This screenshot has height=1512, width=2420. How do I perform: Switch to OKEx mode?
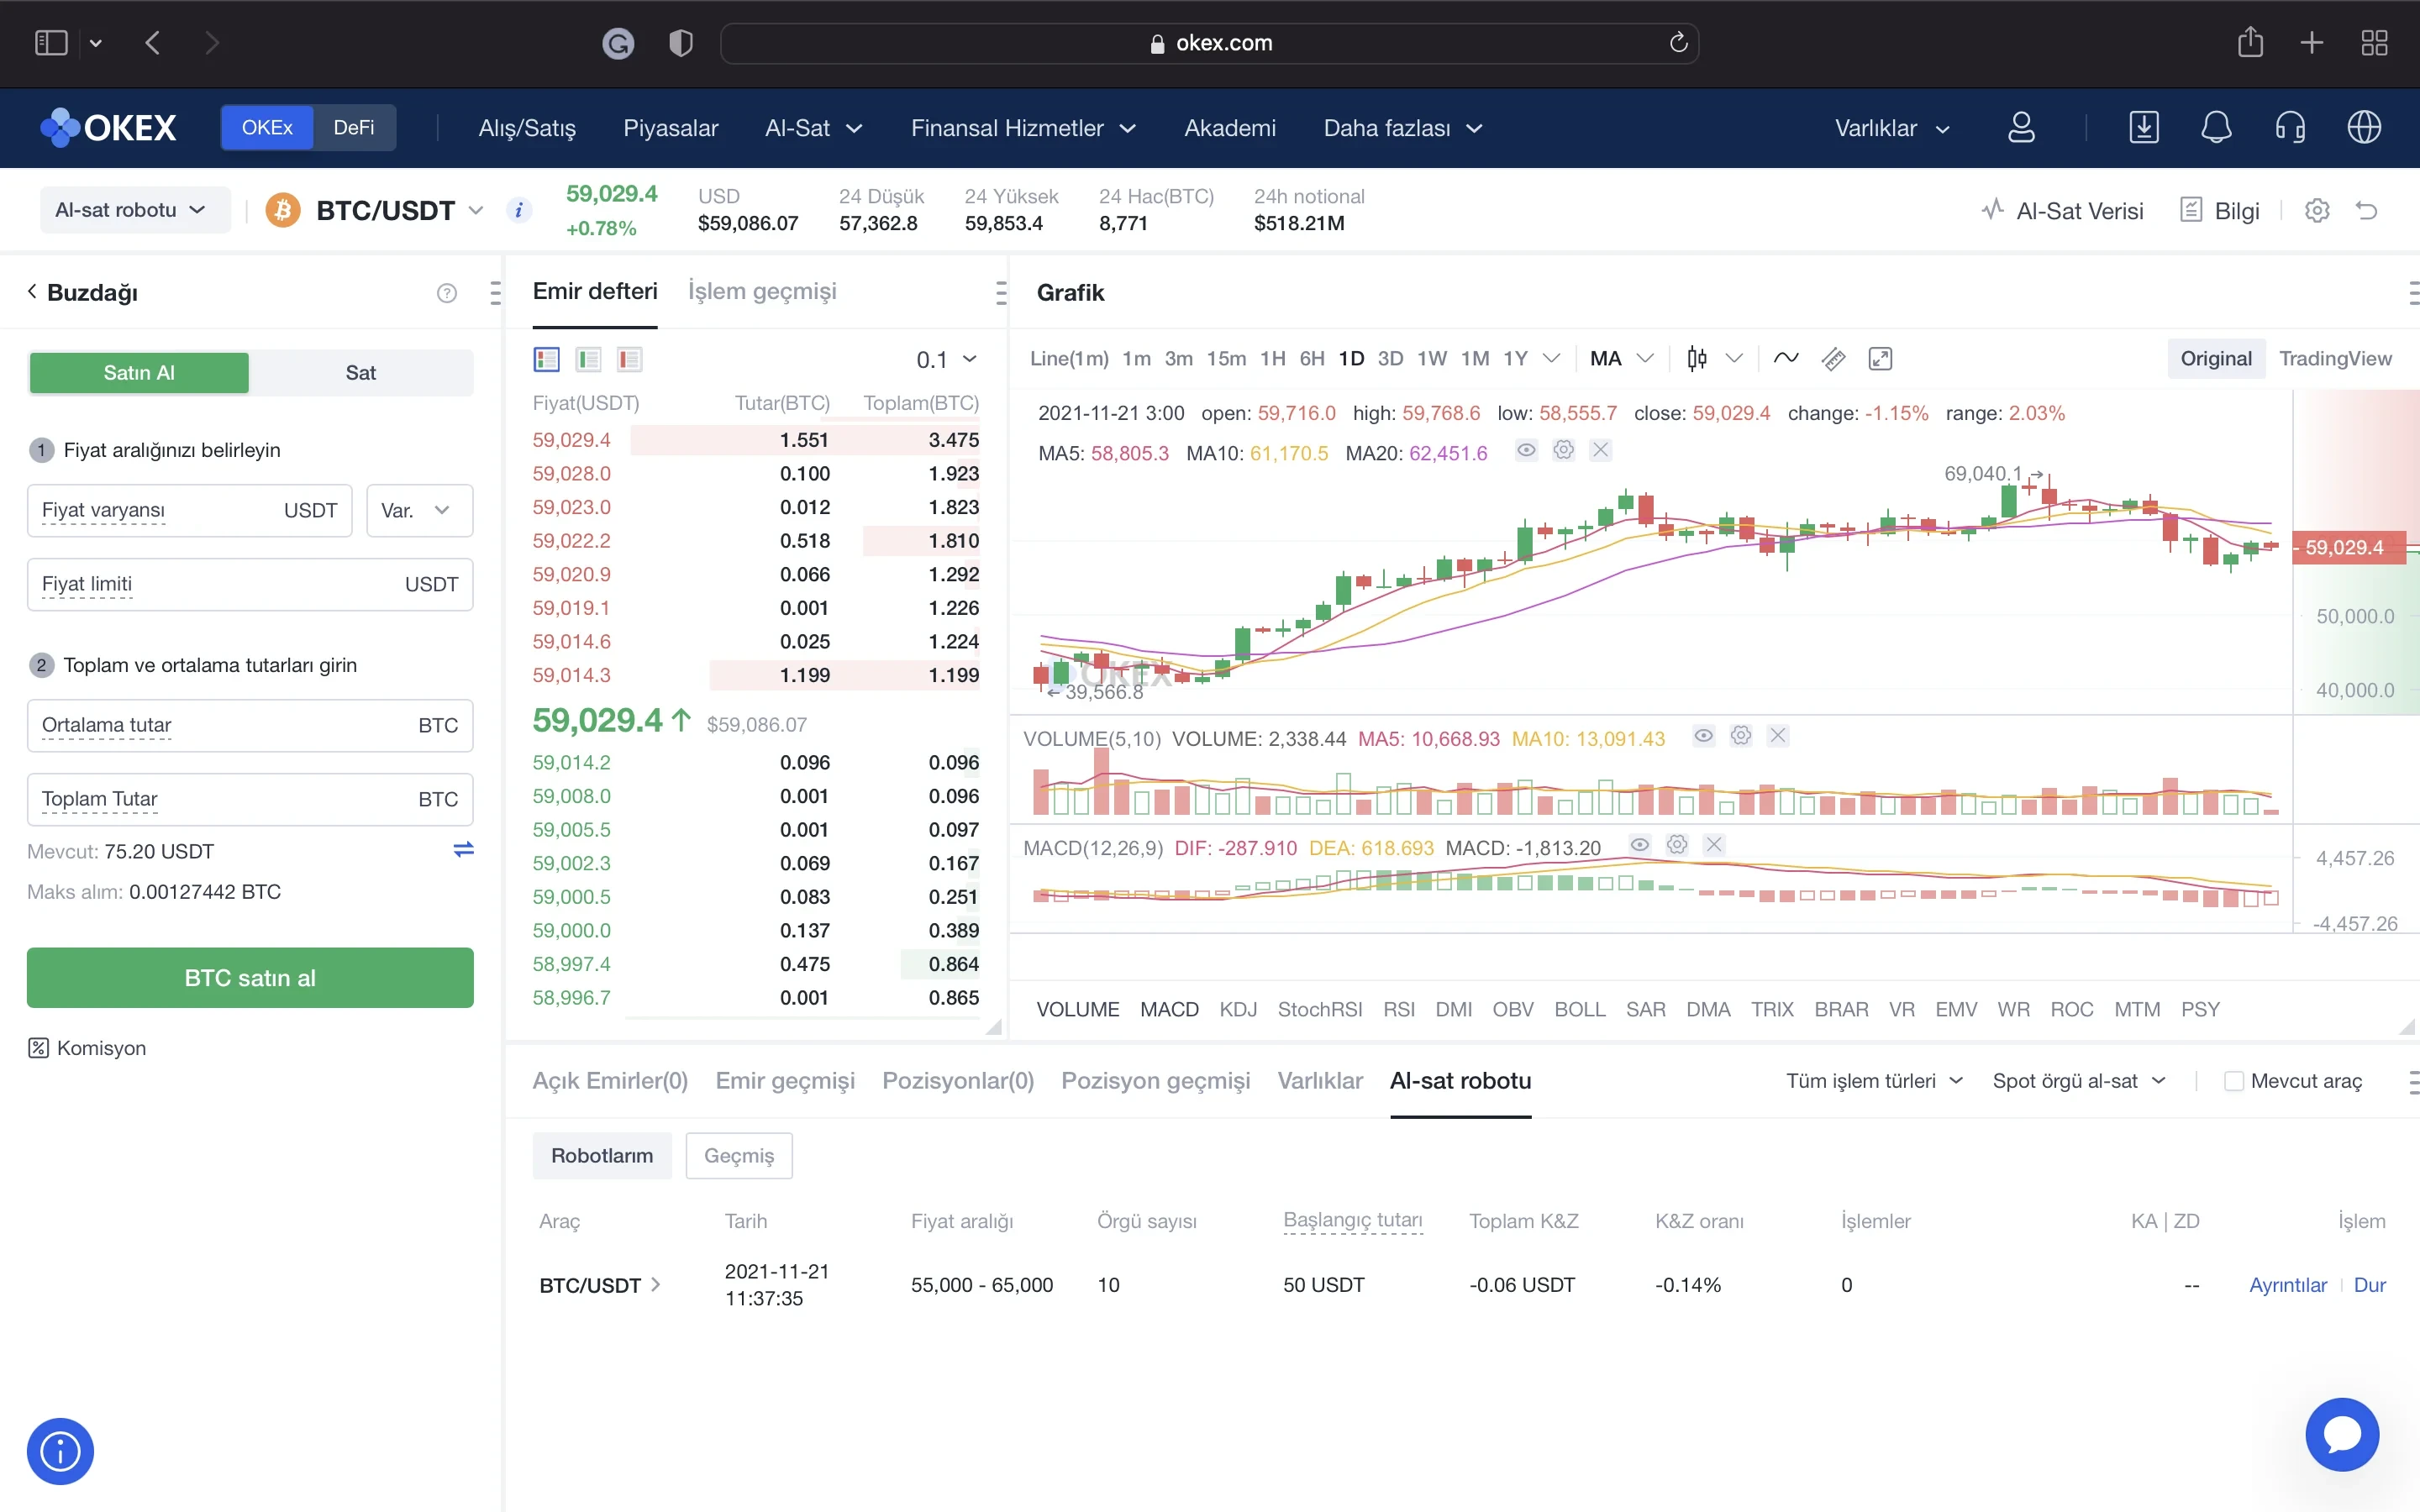click(x=267, y=128)
